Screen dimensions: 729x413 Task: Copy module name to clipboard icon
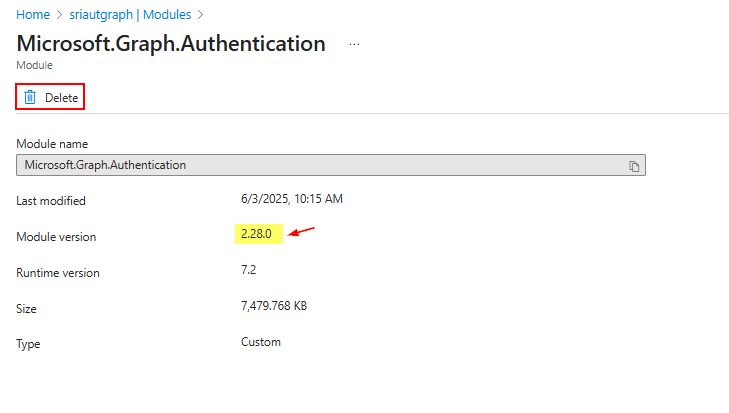(x=634, y=166)
